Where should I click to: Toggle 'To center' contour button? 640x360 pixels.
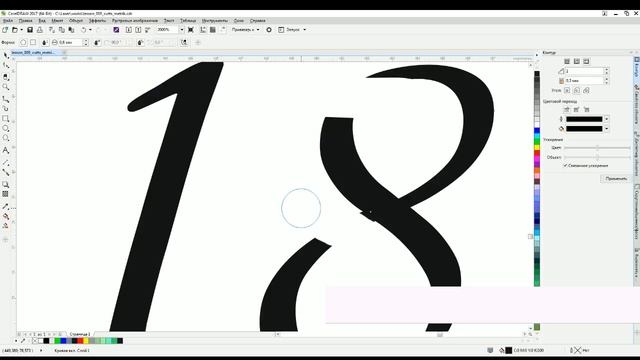(567, 61)
